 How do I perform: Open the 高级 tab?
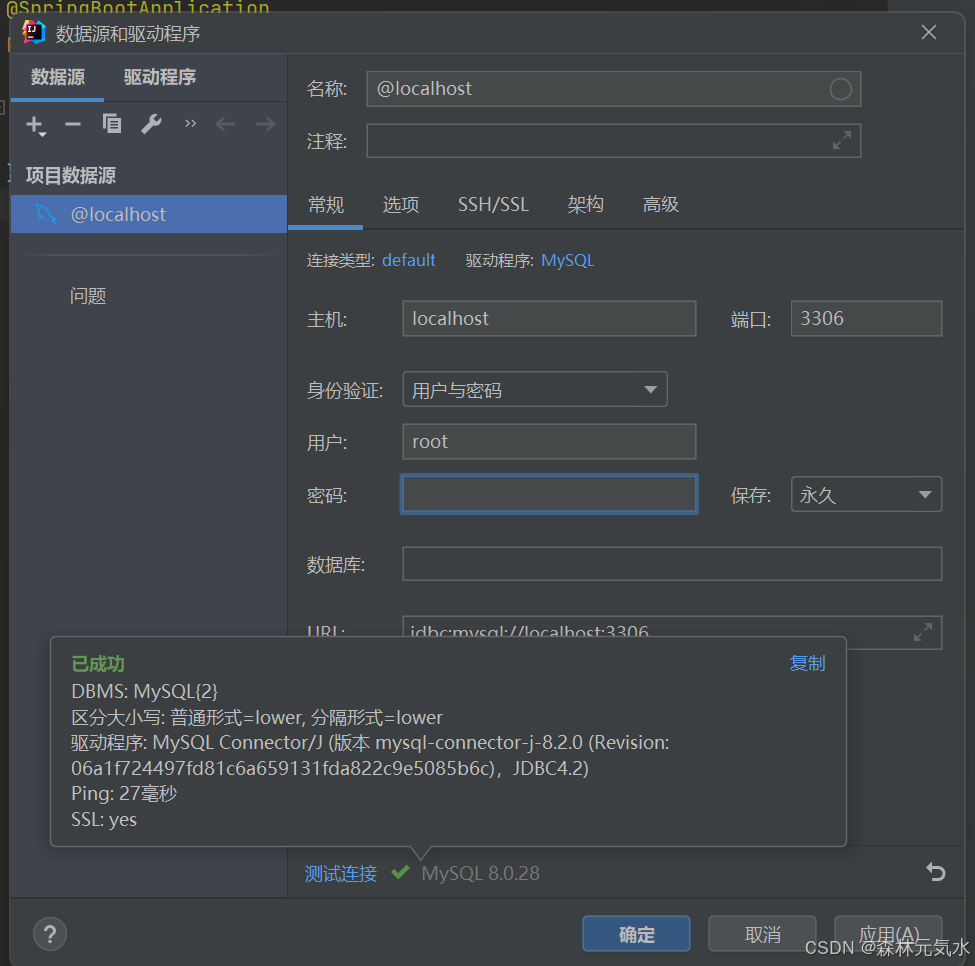660,205
